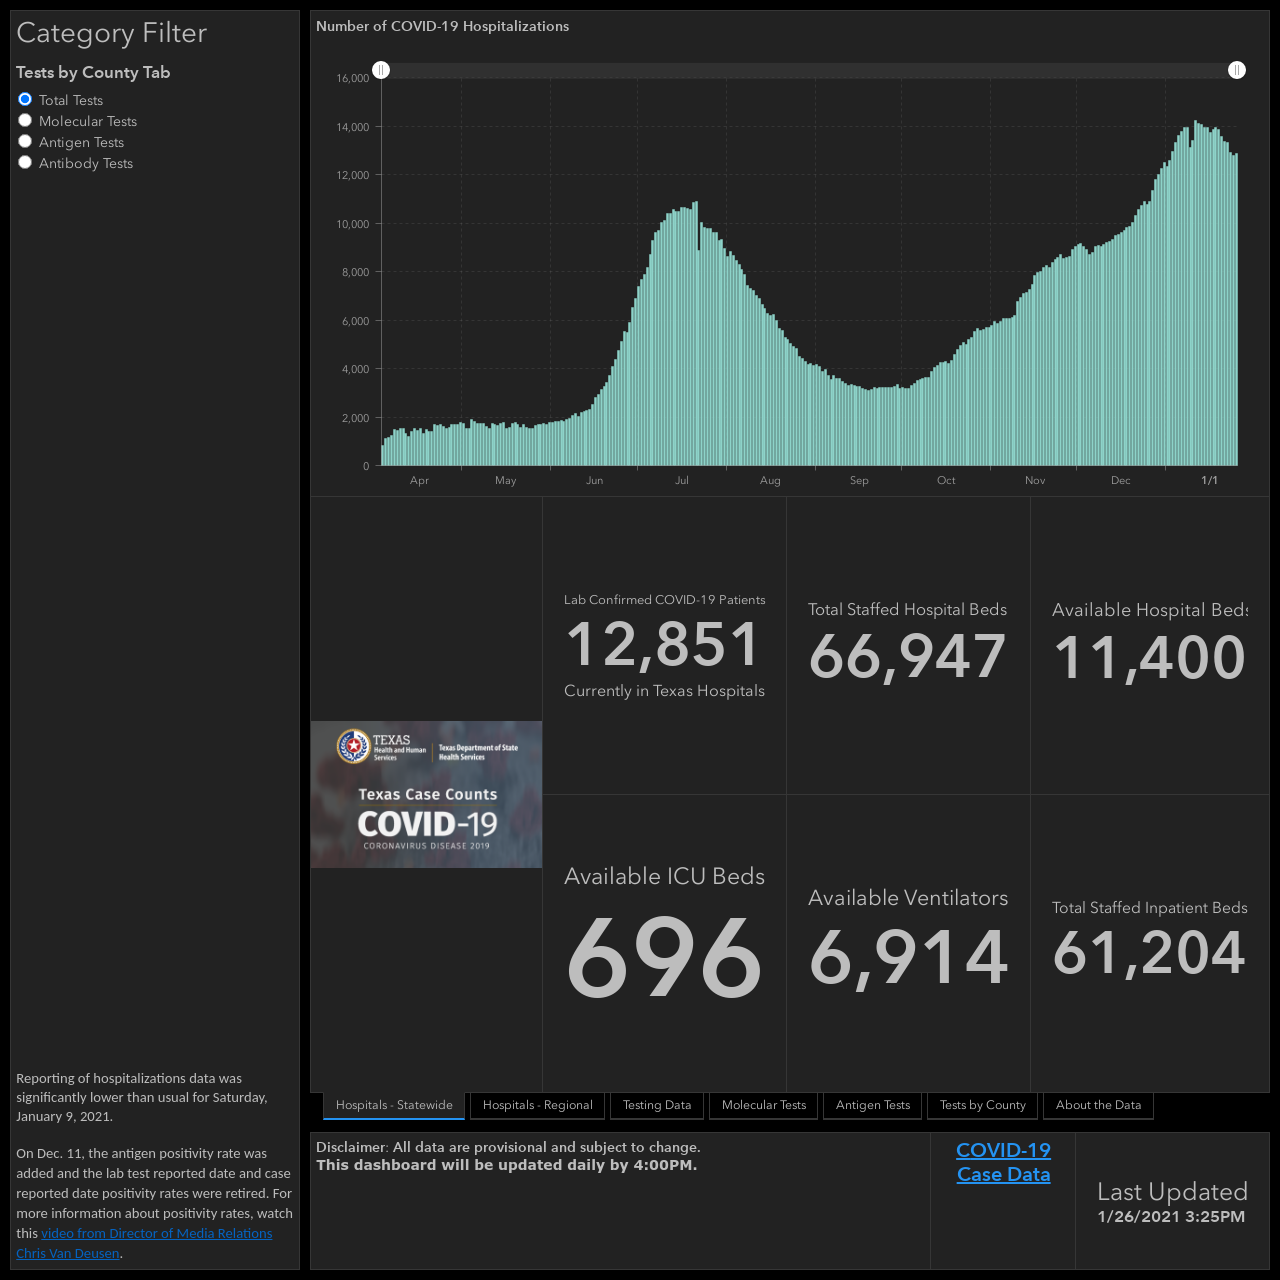Open the About the Data tab
Screen dimensions: 1280x1280
tap(1098, 1105)
